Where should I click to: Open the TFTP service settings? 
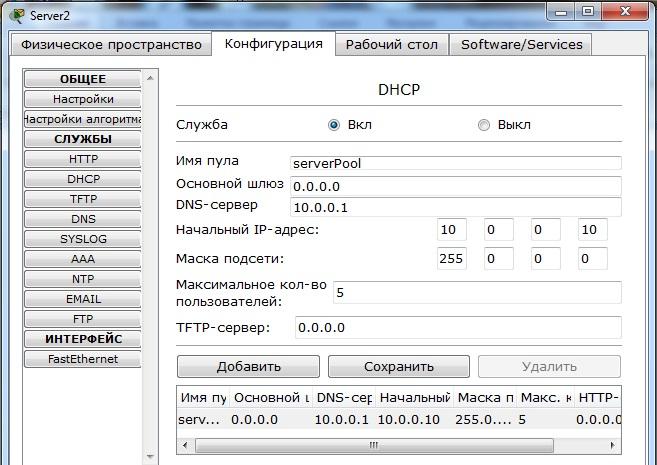click(83, 199)
